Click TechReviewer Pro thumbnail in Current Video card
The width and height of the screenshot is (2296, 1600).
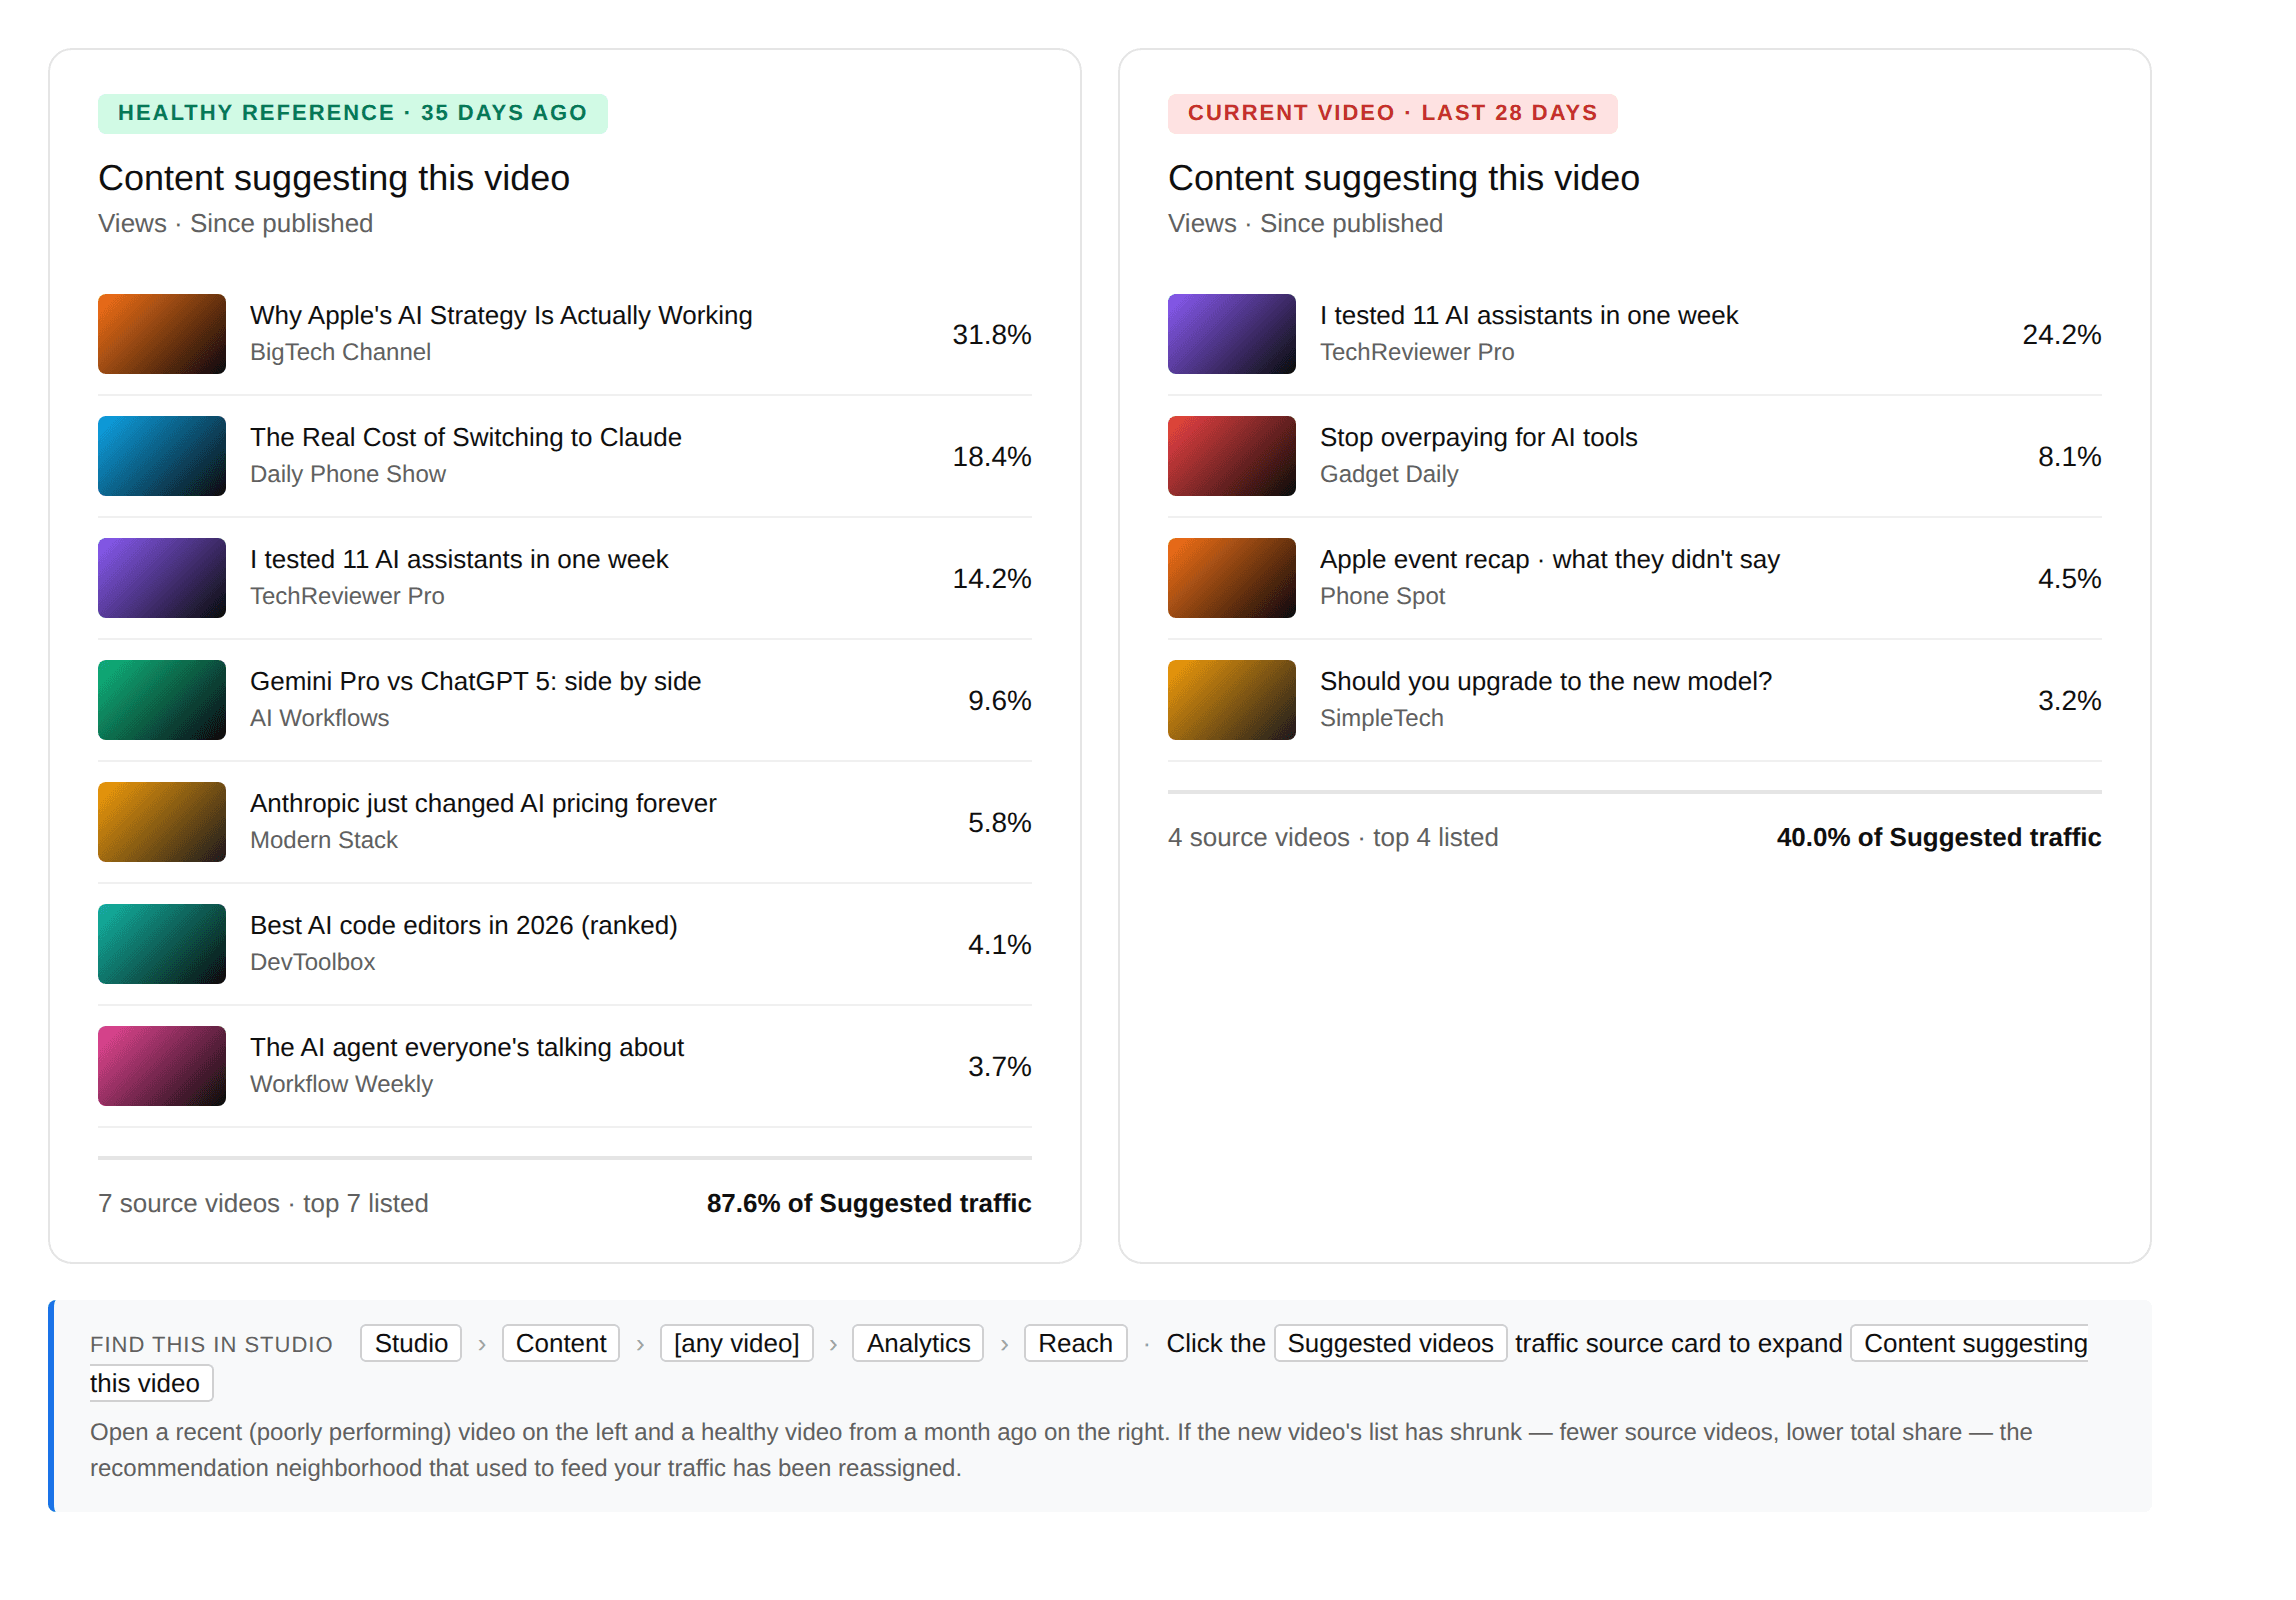pos(1232,334)
